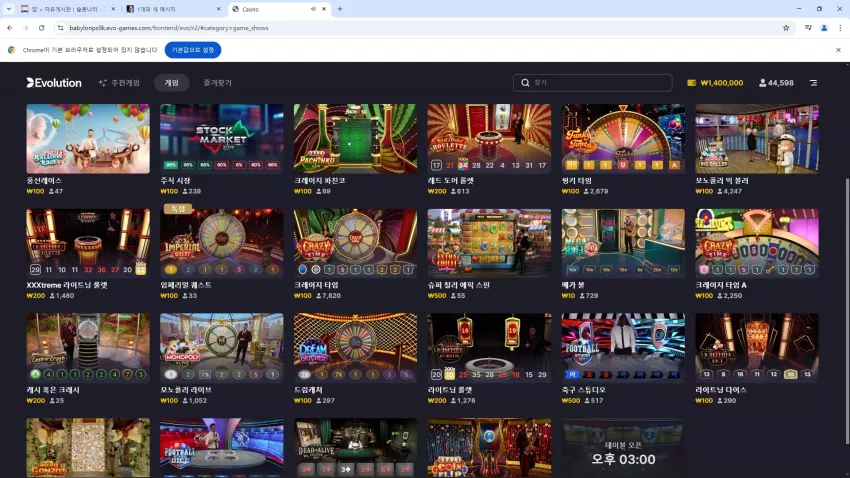Select the 추천게임 tab
Screen dimensions: 850x478
tap(119, 83)
